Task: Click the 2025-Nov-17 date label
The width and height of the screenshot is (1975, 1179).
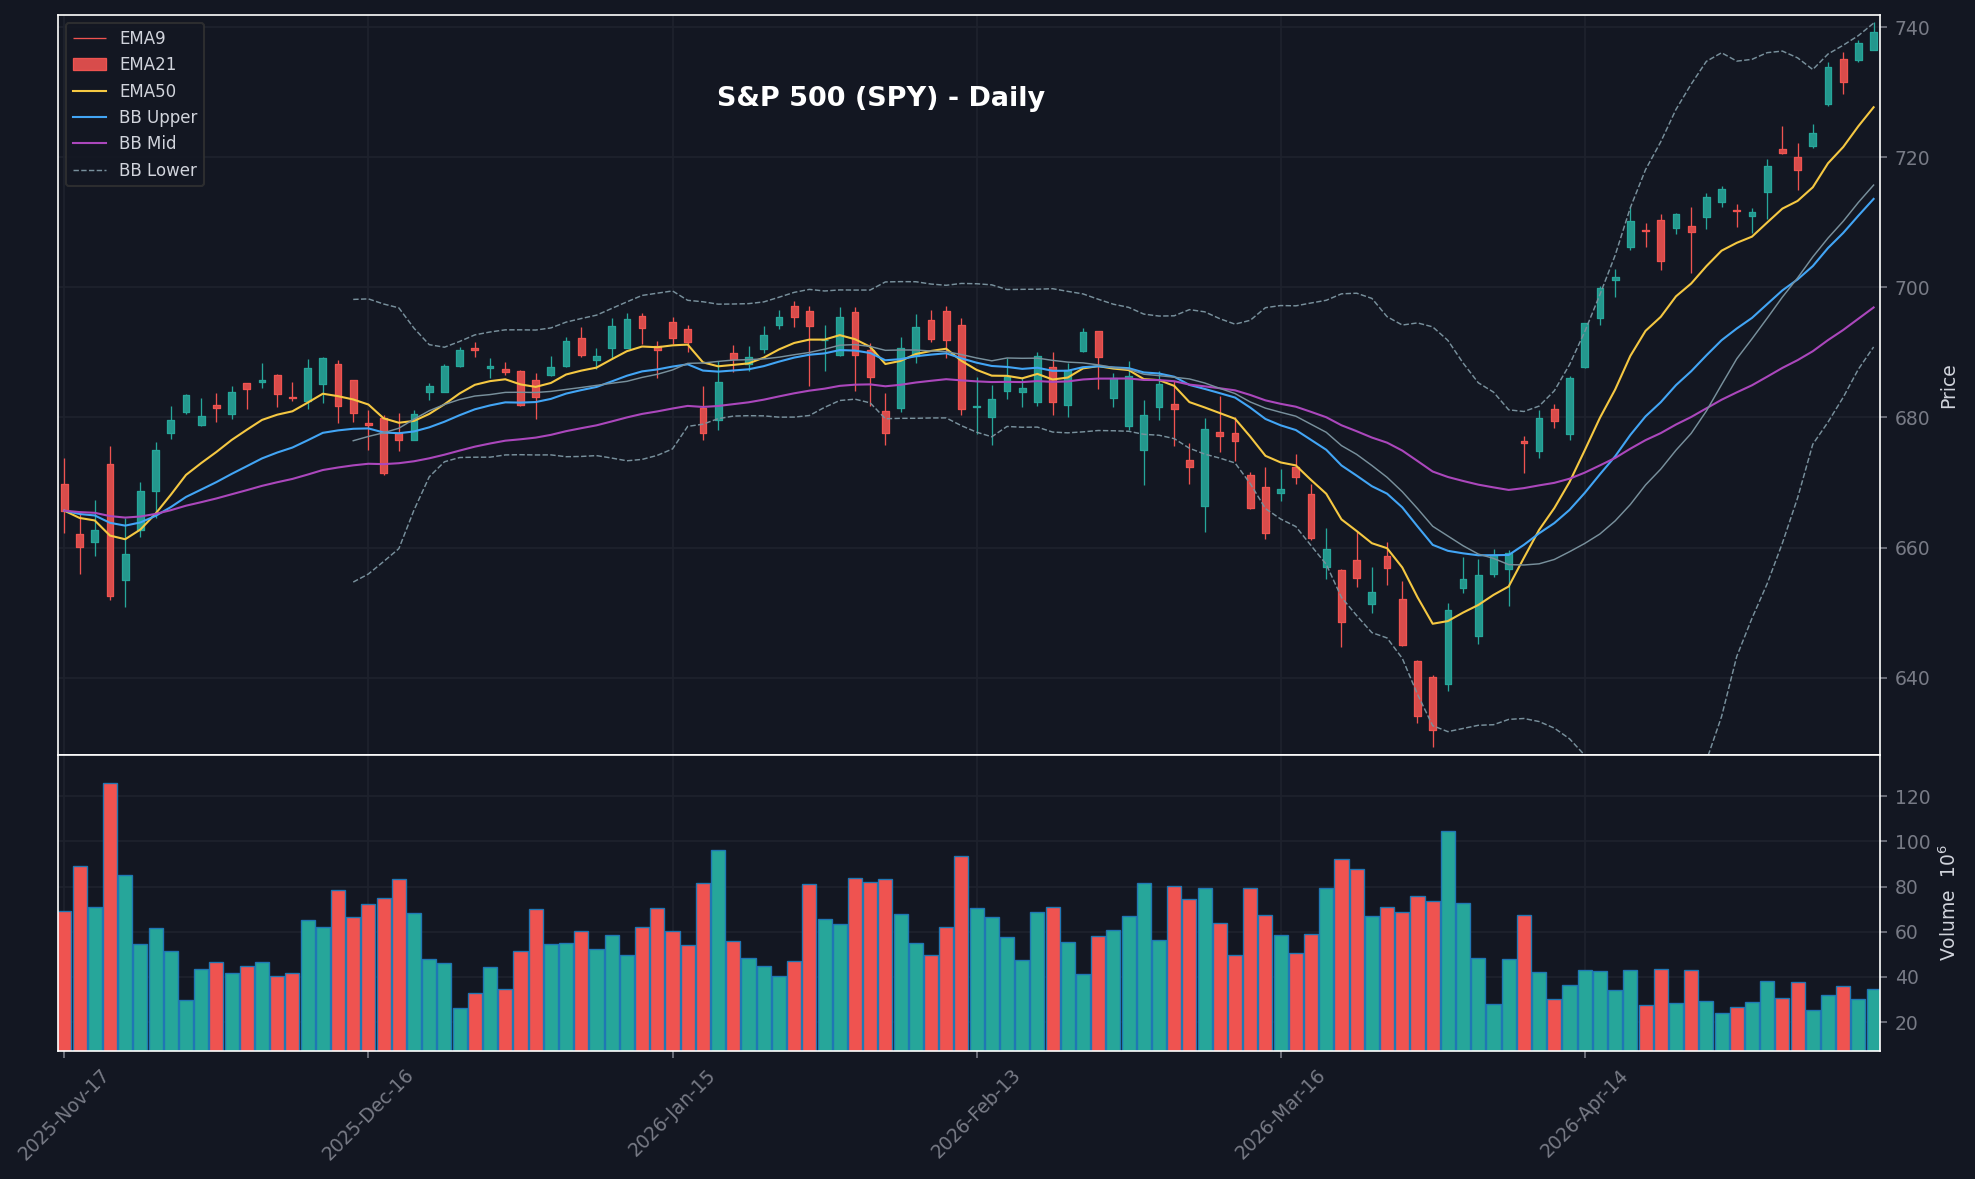Action: click(62, 1115)
